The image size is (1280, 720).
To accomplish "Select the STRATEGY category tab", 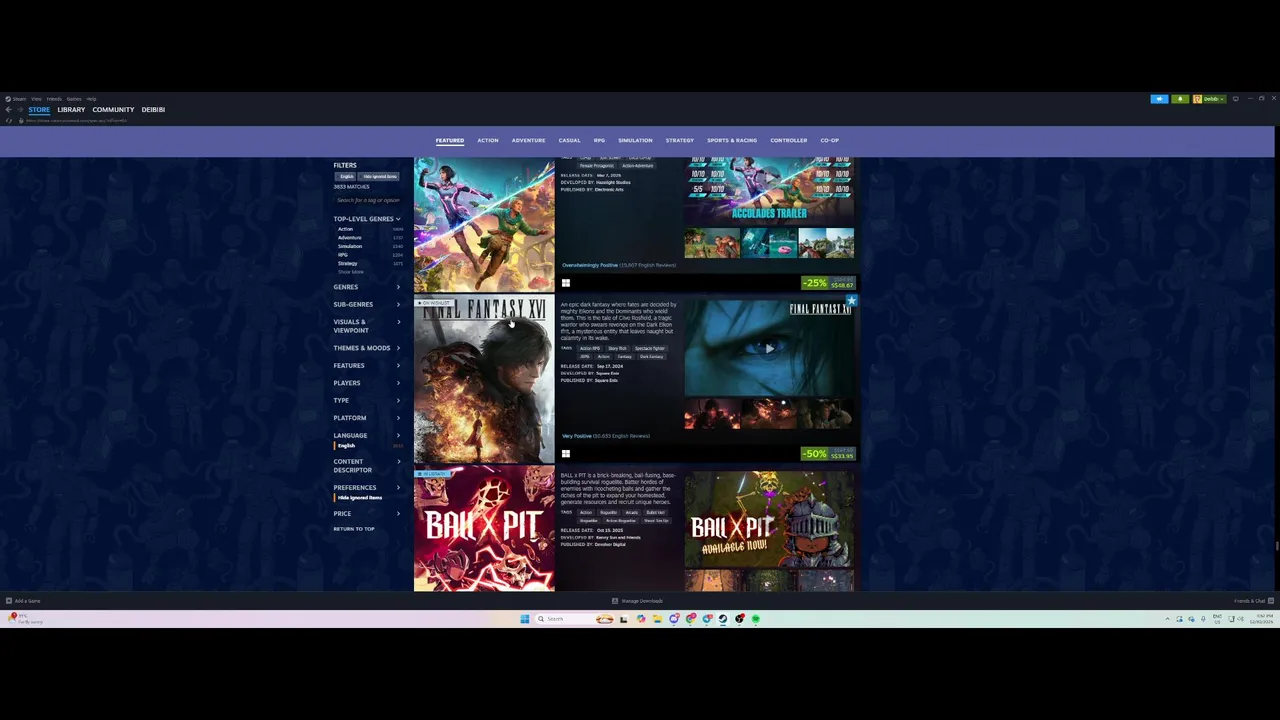I will coord(679,140).
